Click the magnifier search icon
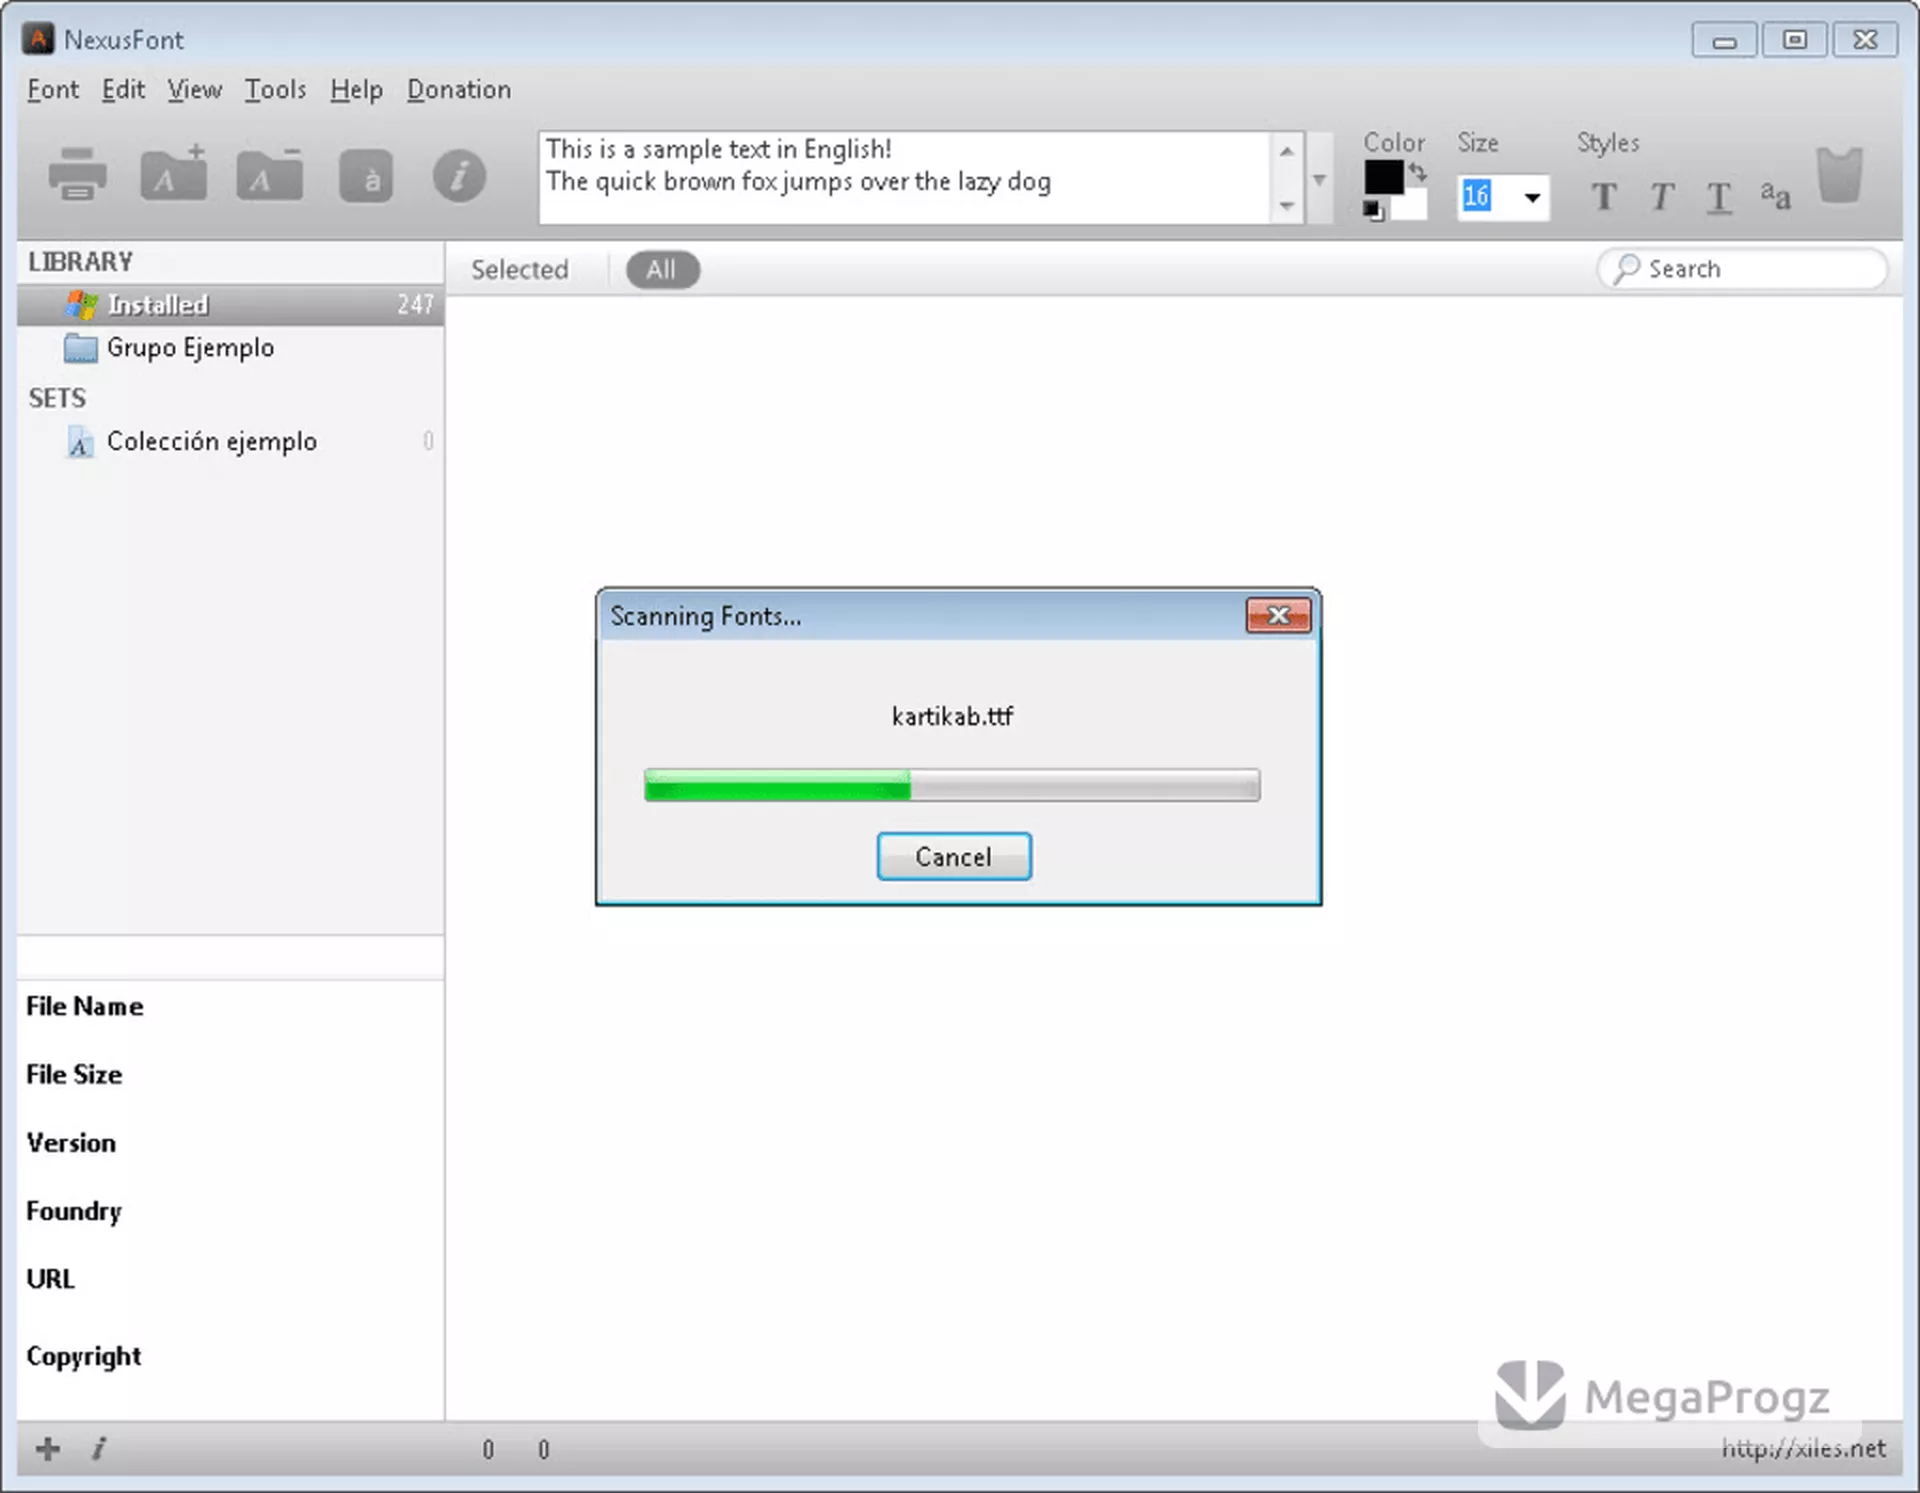Image resolution: width=1920 pixels, height=1493 pixels. (x=1626, y=268)
